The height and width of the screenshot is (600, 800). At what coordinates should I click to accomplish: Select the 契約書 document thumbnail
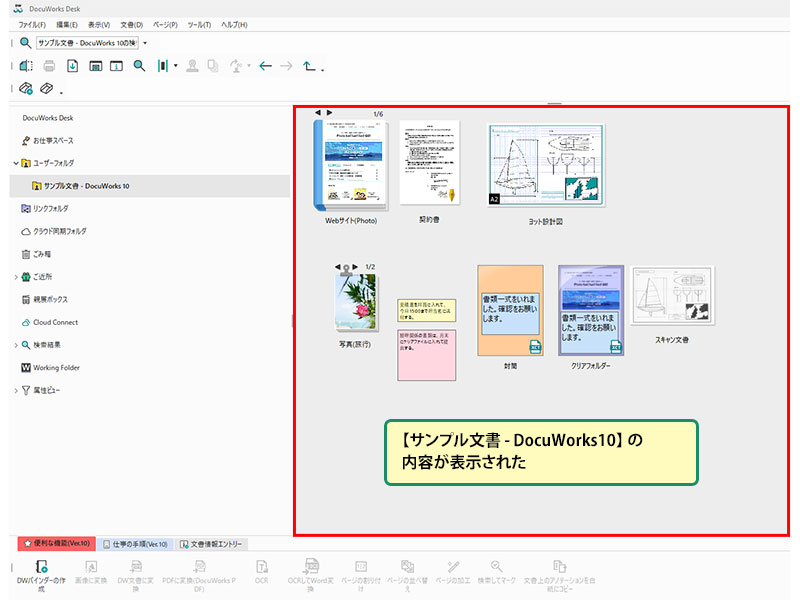coord(430,162)
